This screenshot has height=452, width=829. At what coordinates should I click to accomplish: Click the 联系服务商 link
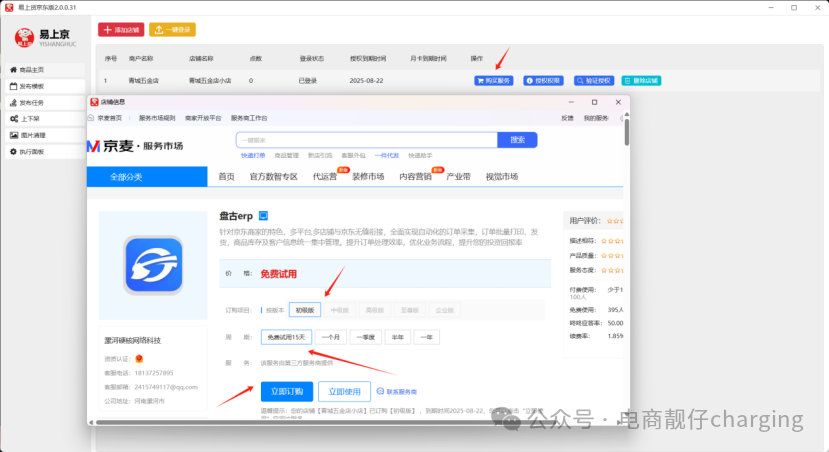(397, 392)
